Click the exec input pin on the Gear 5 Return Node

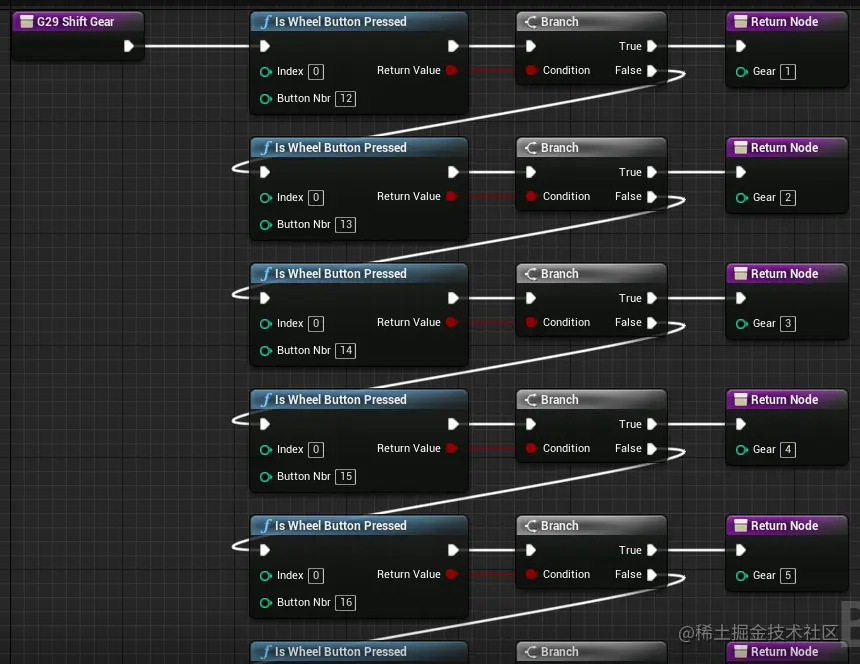coord(741,550)
